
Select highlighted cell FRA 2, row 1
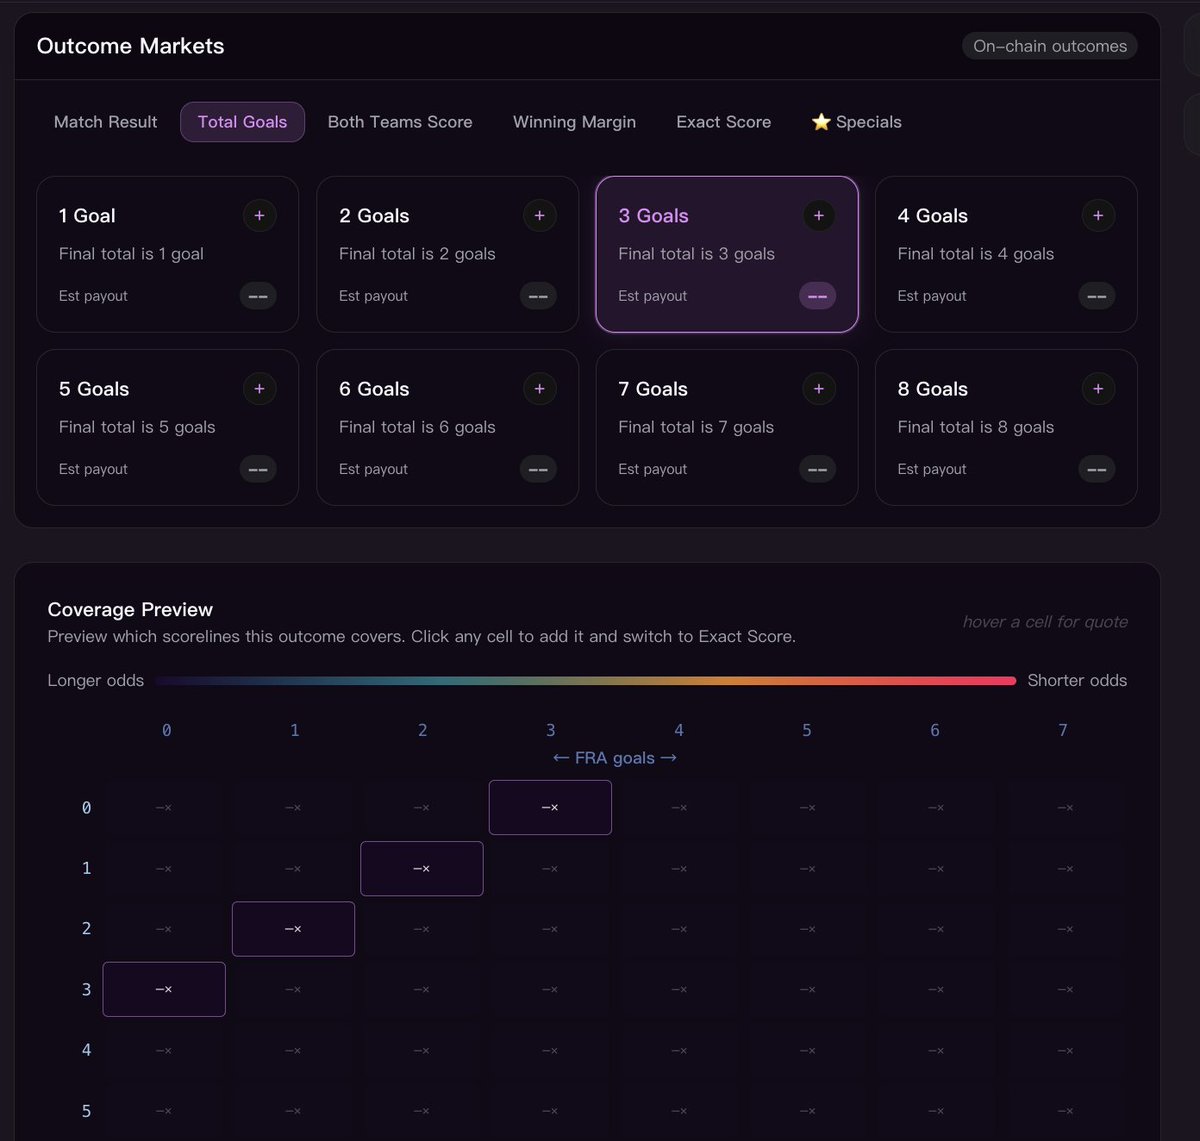pos(422,868)
